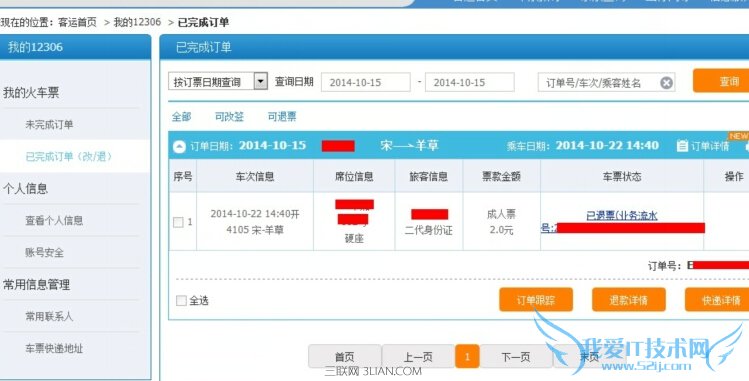The height and width of the screenshot is (381, 749).
Task: Open 订单详情 clipboard icon link
Action: click(x=703, y=146)
